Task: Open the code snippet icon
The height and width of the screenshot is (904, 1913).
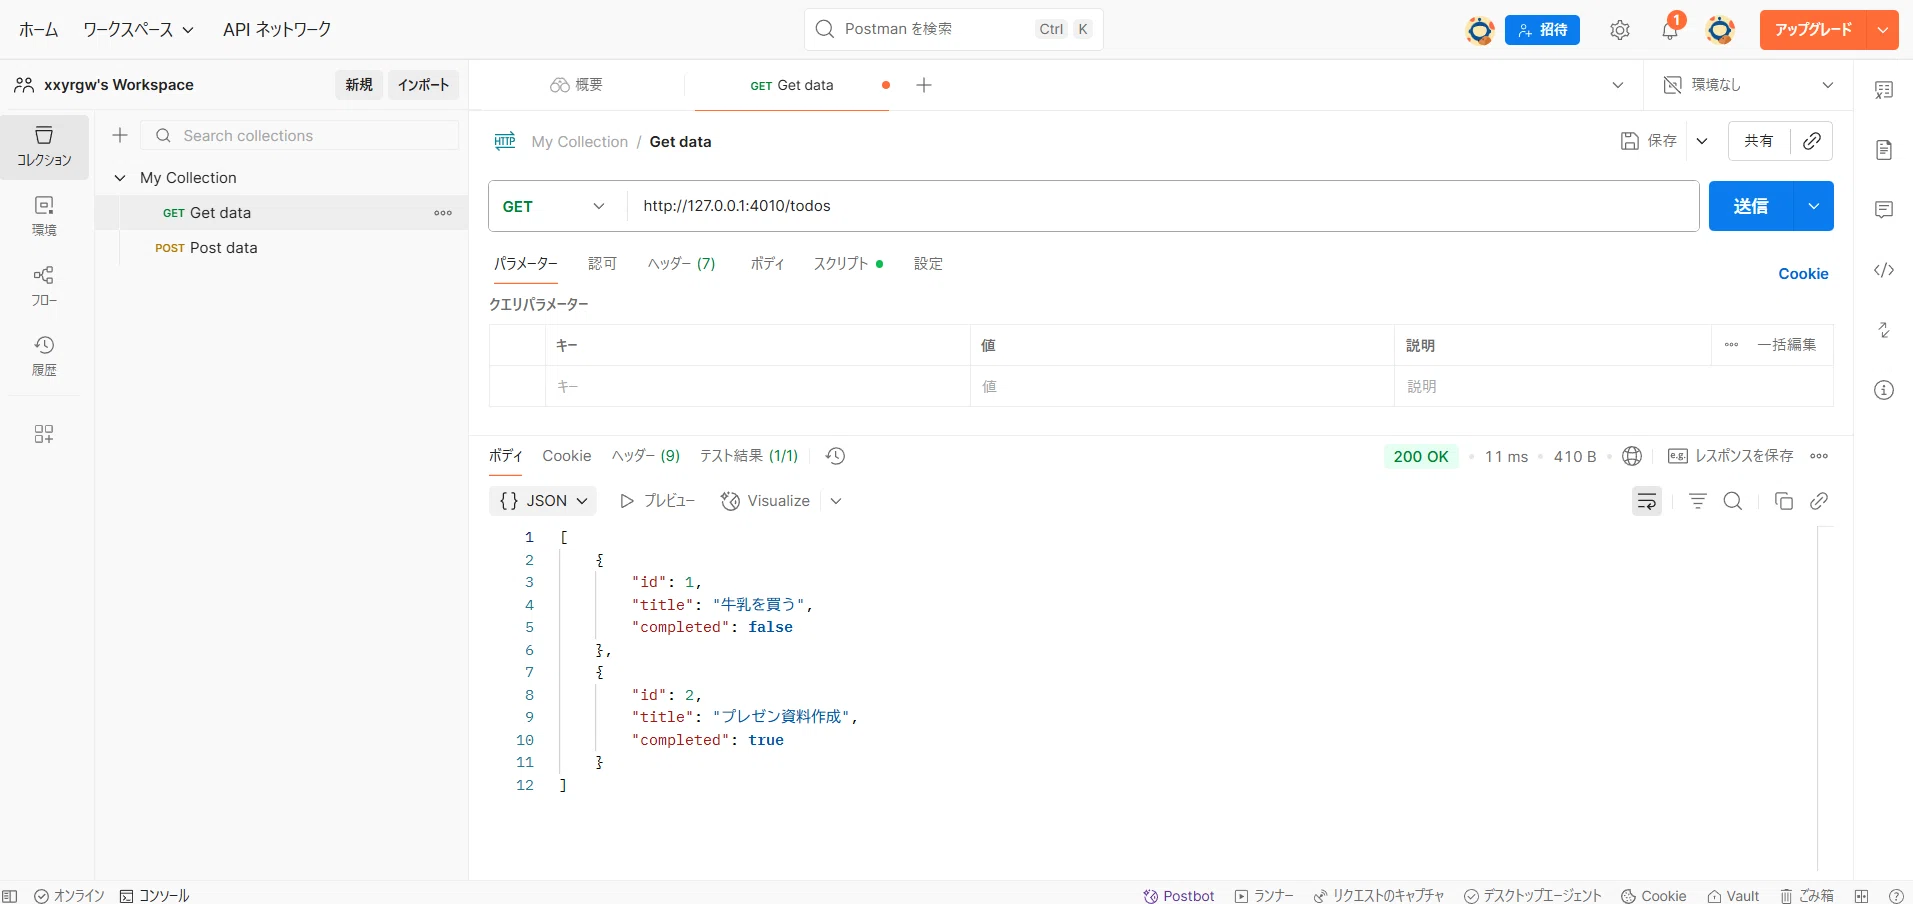Action: tap(1884, 270)
